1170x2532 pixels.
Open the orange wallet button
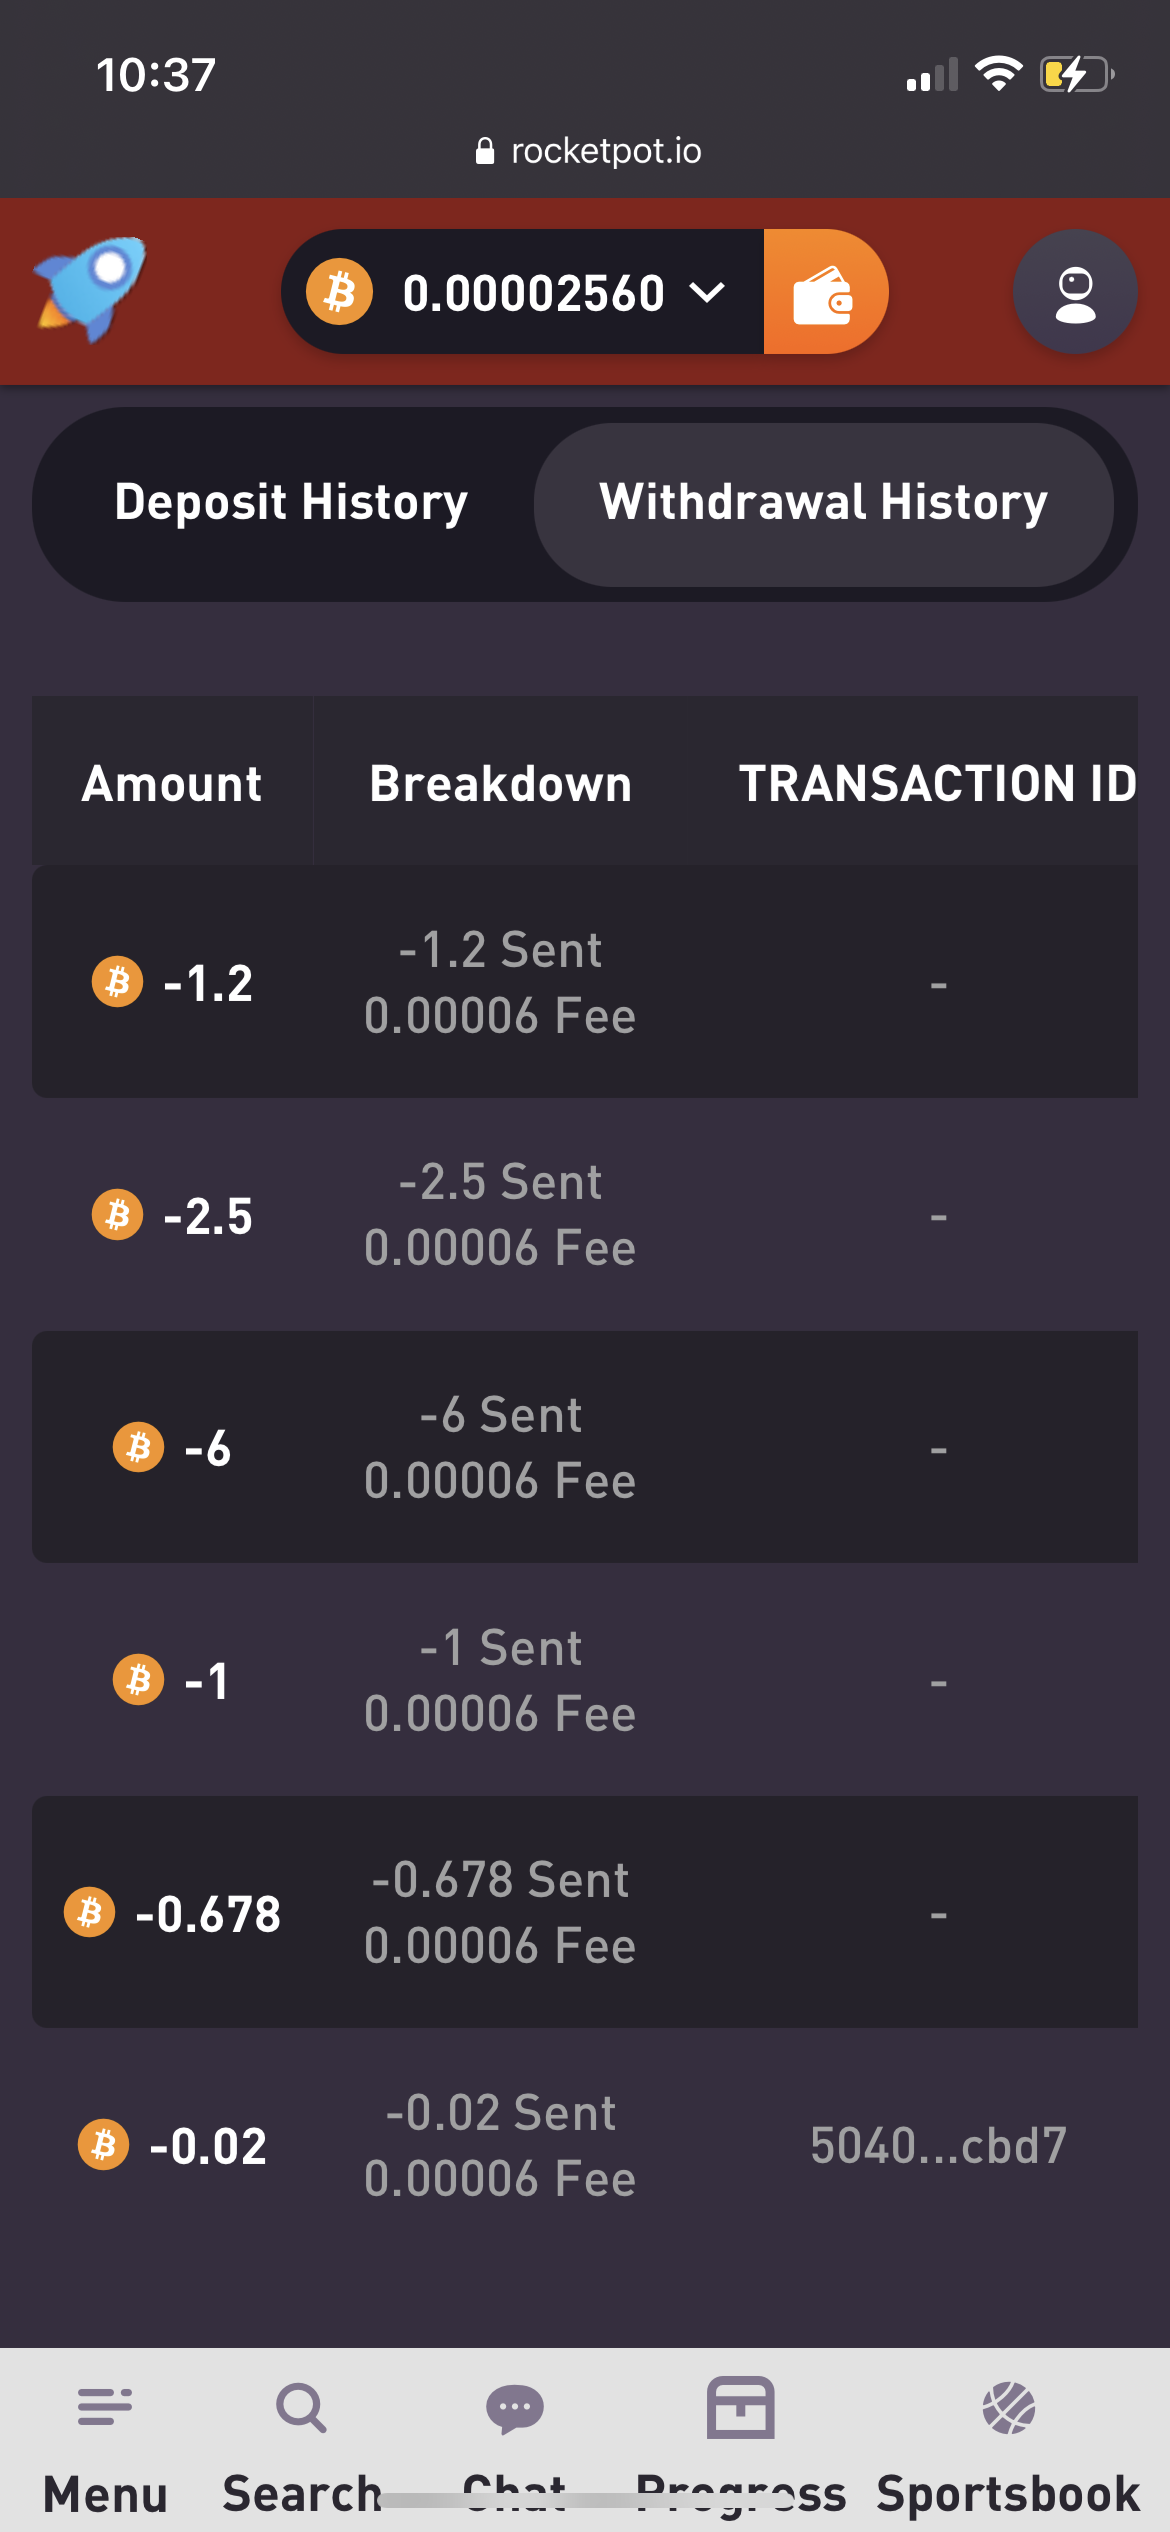(x=824, y=292)
